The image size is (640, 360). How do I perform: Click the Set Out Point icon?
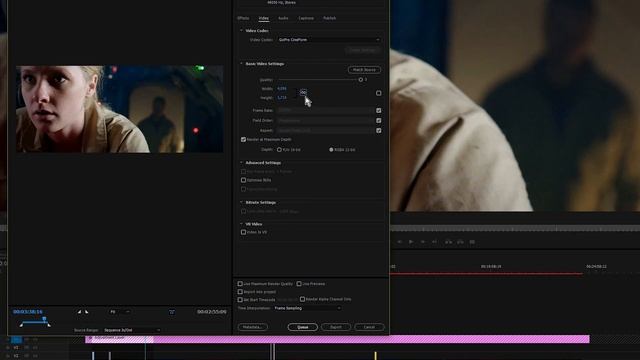pos(87,312)
